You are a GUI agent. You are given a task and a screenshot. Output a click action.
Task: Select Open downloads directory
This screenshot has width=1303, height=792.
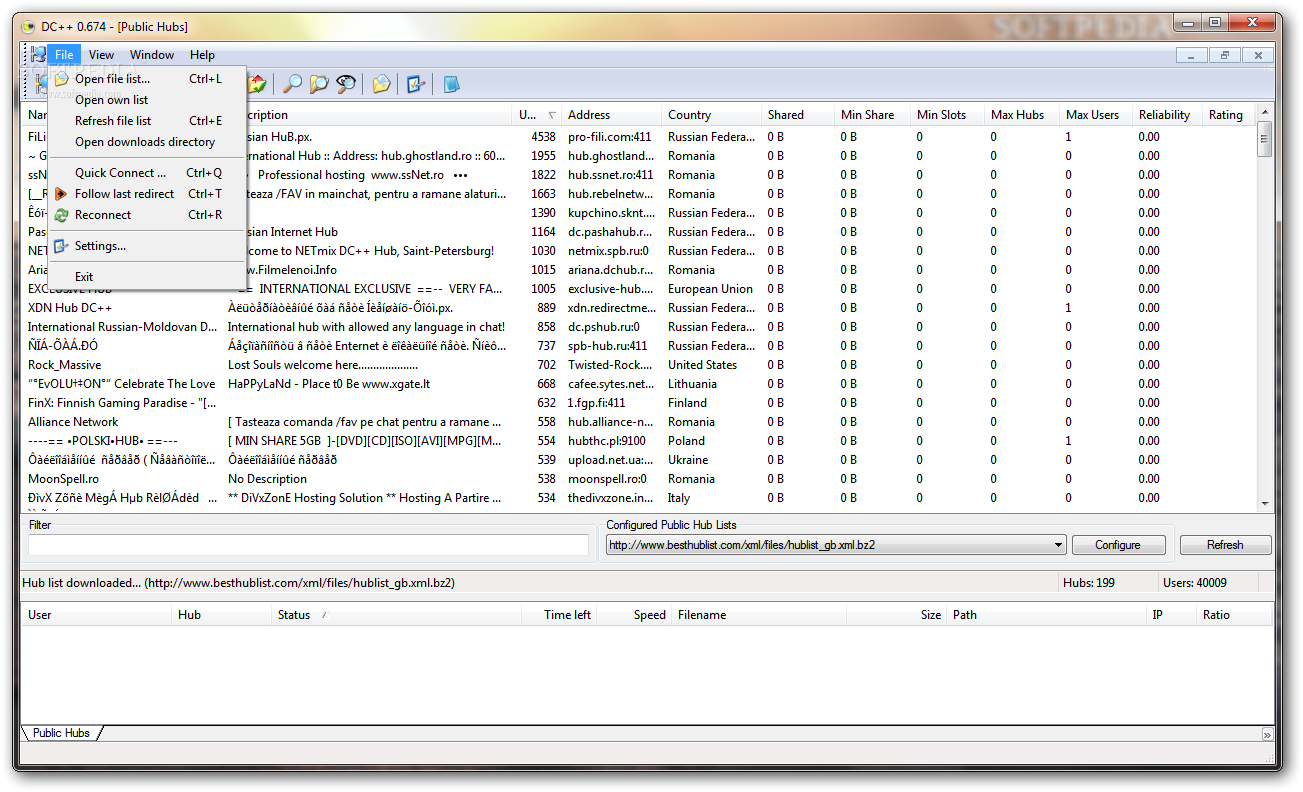147,142
